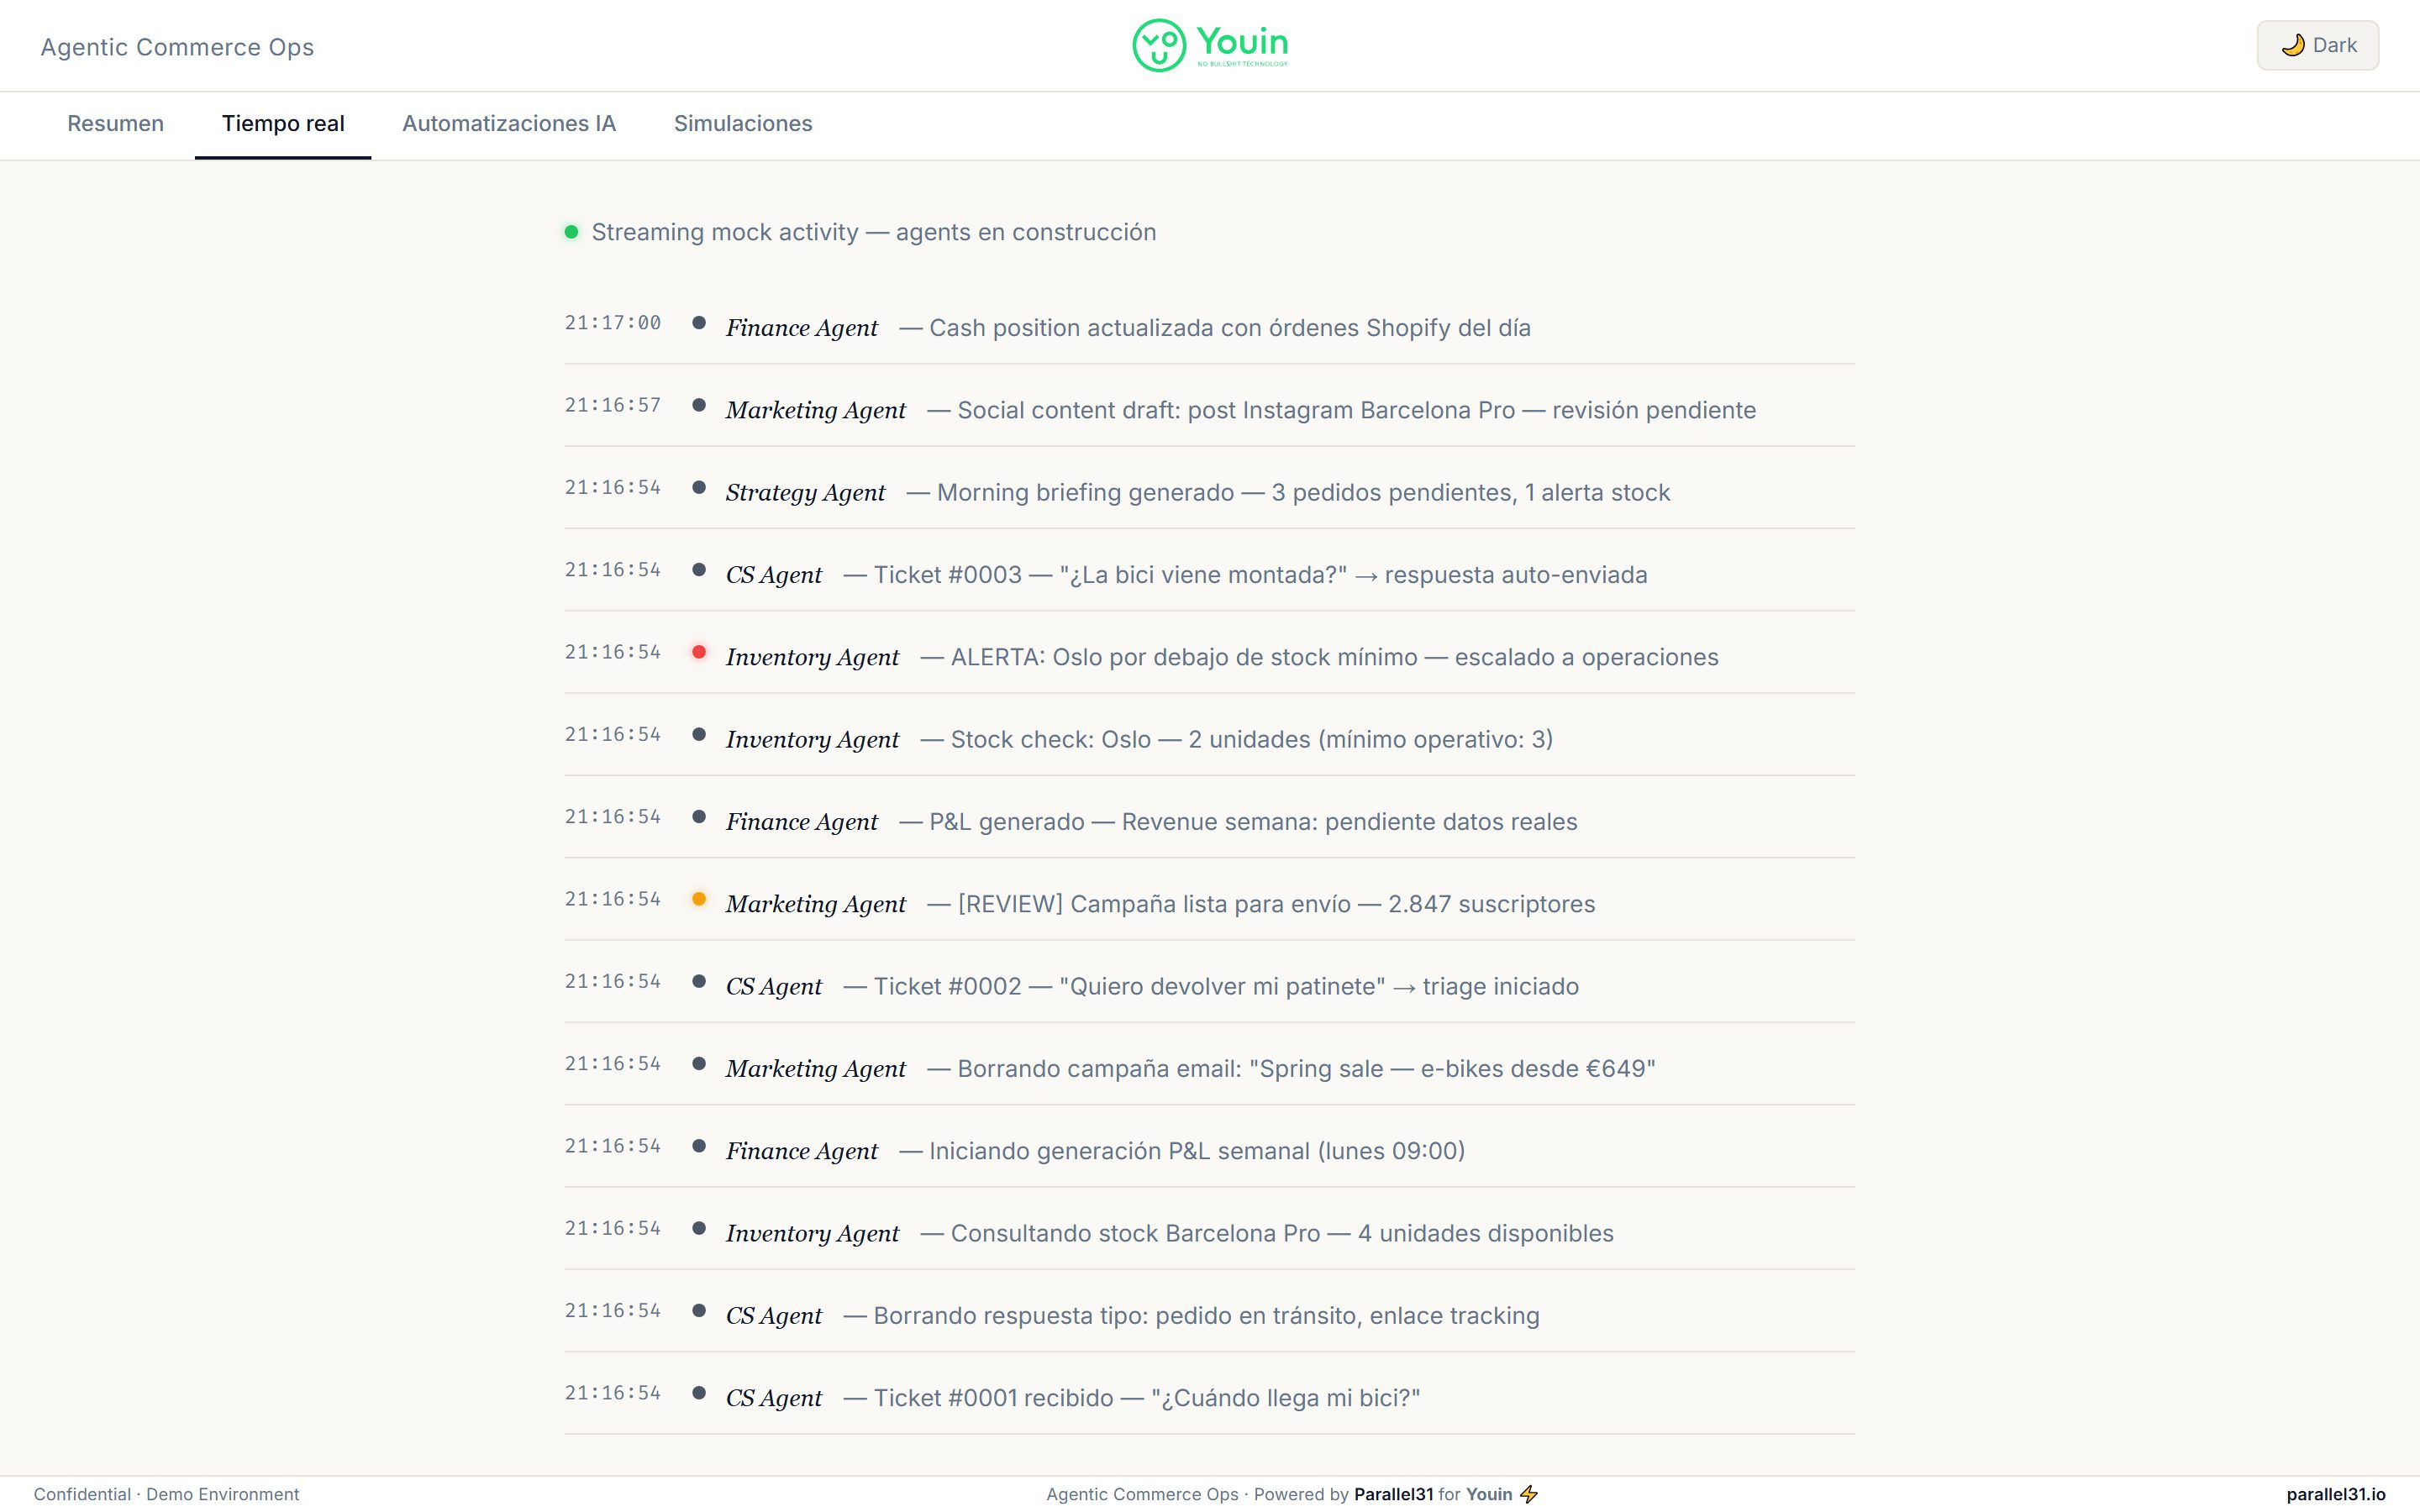
Task: Click Strategy Agent label
Action: (x=806, y=492)
